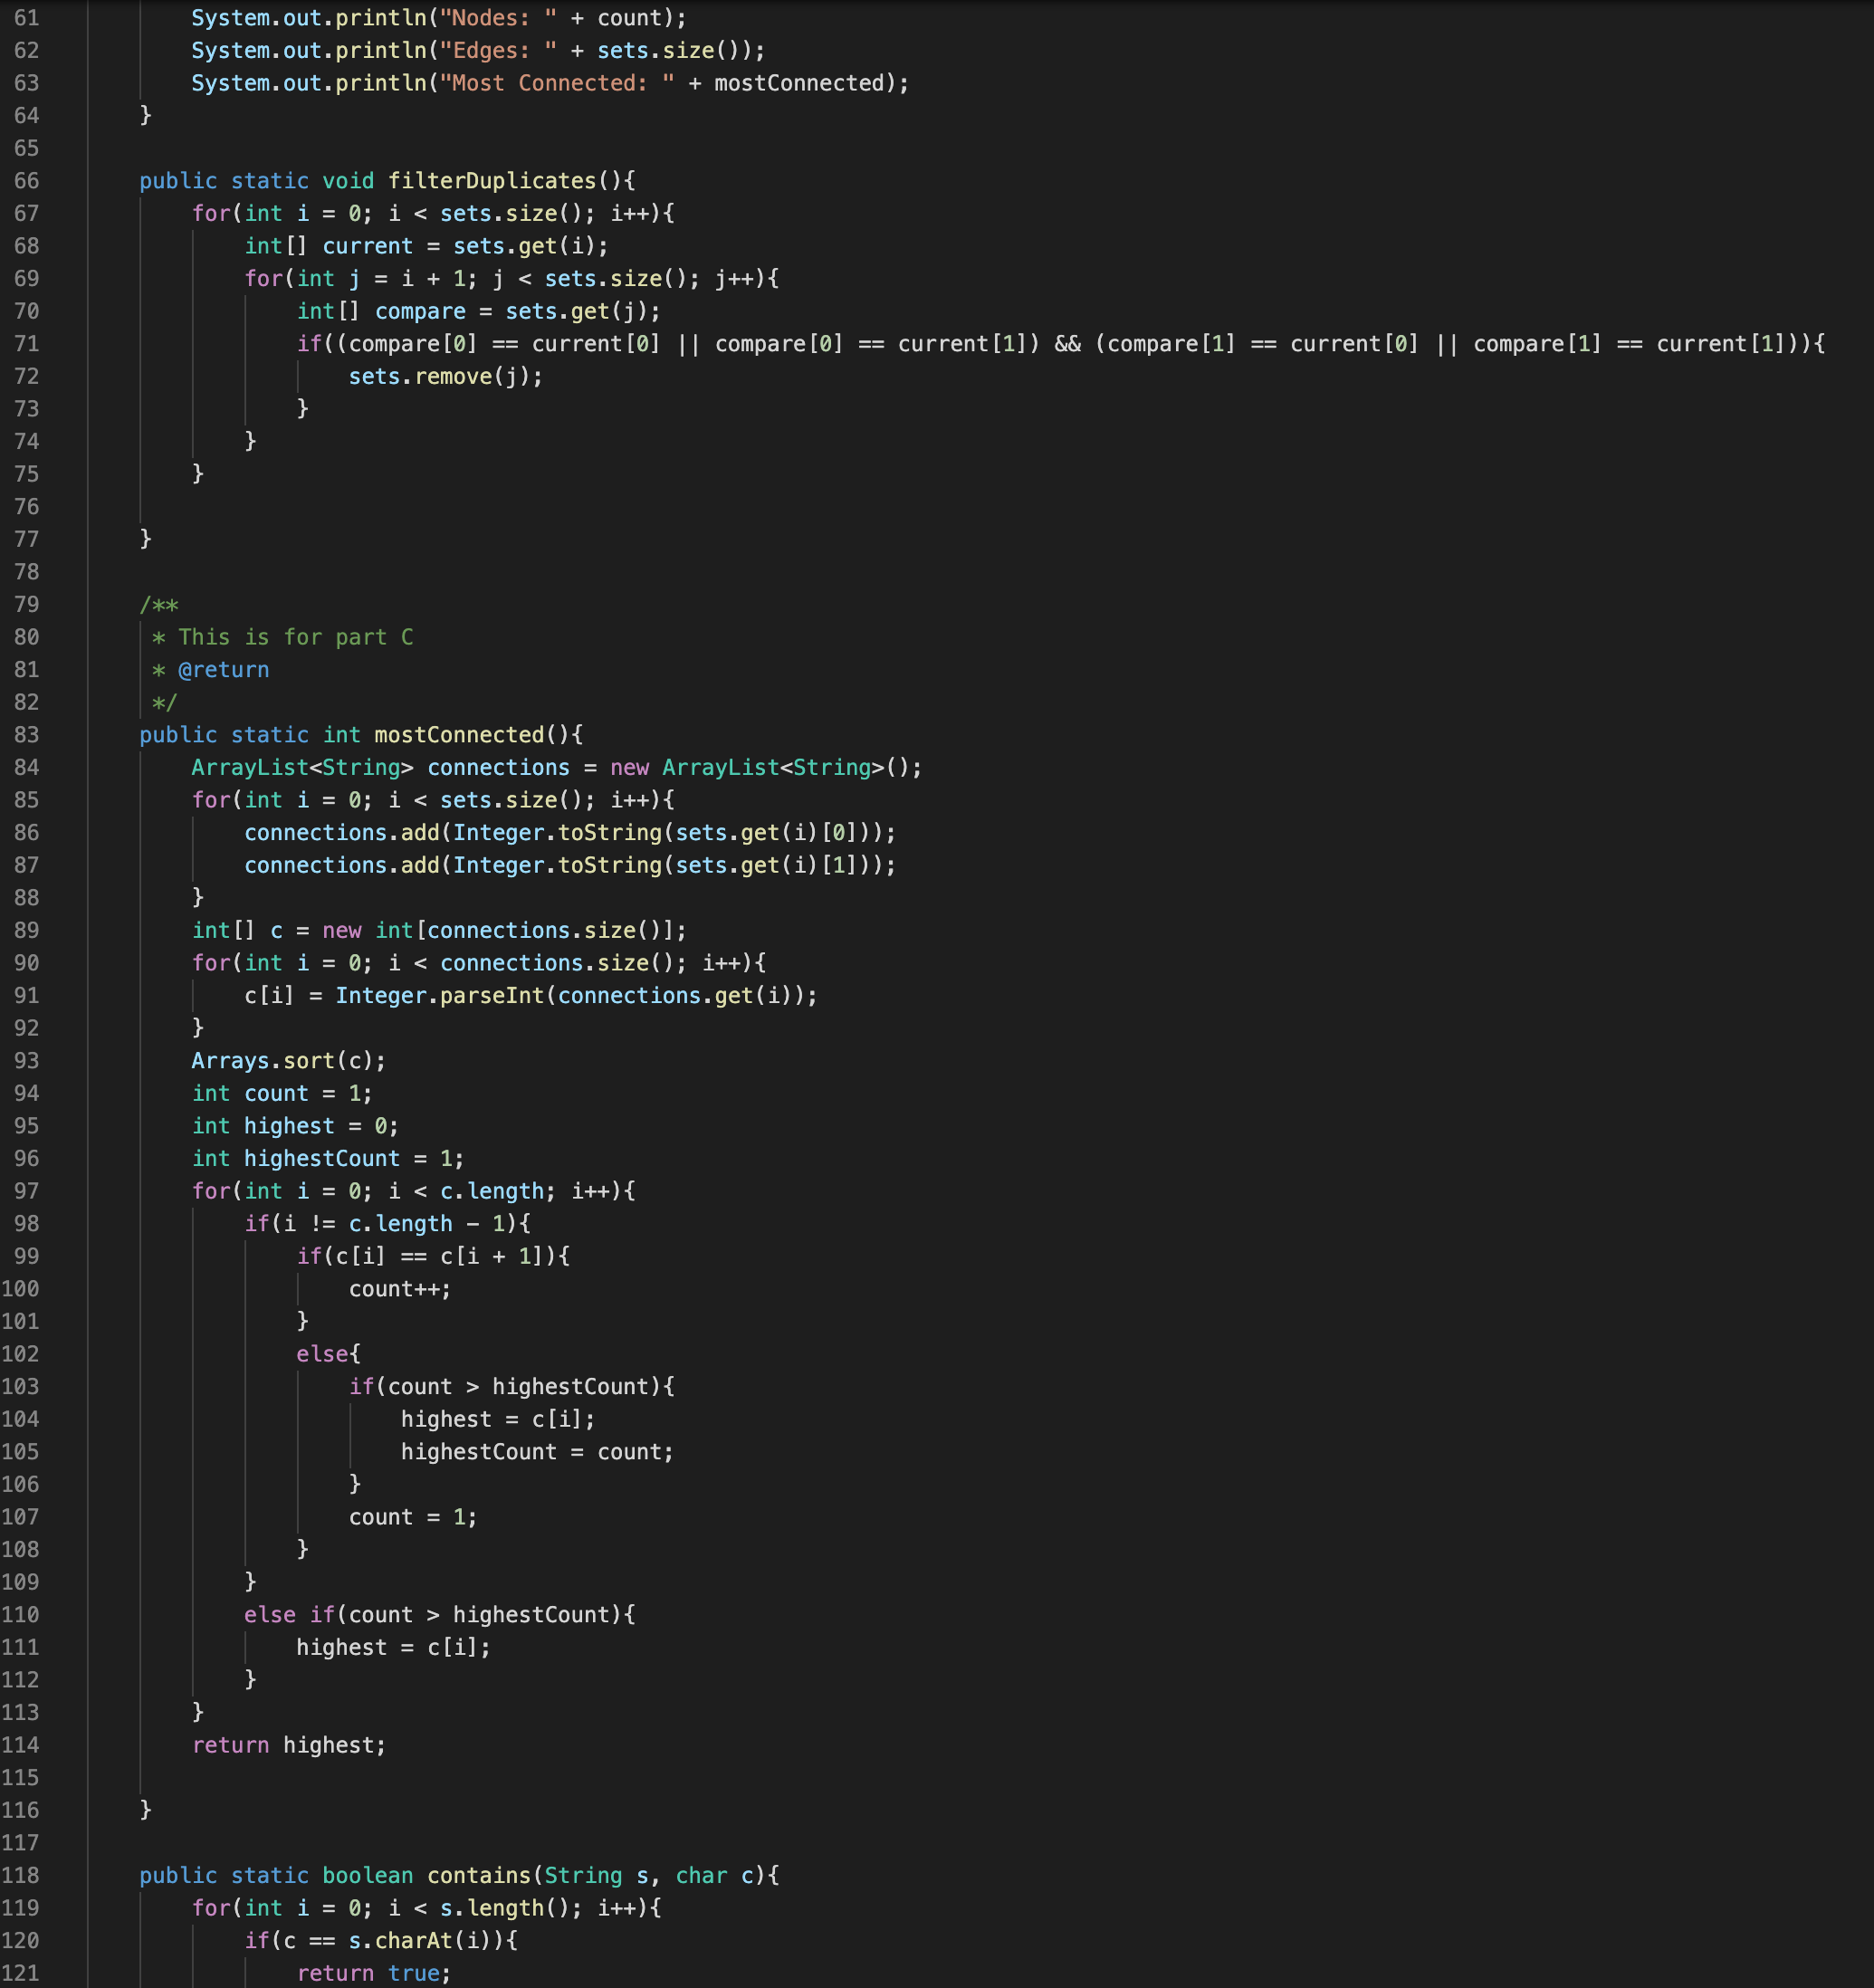The image size is (1874, 1988).
Task: Click the return highest; statement
Action: 288,1745
